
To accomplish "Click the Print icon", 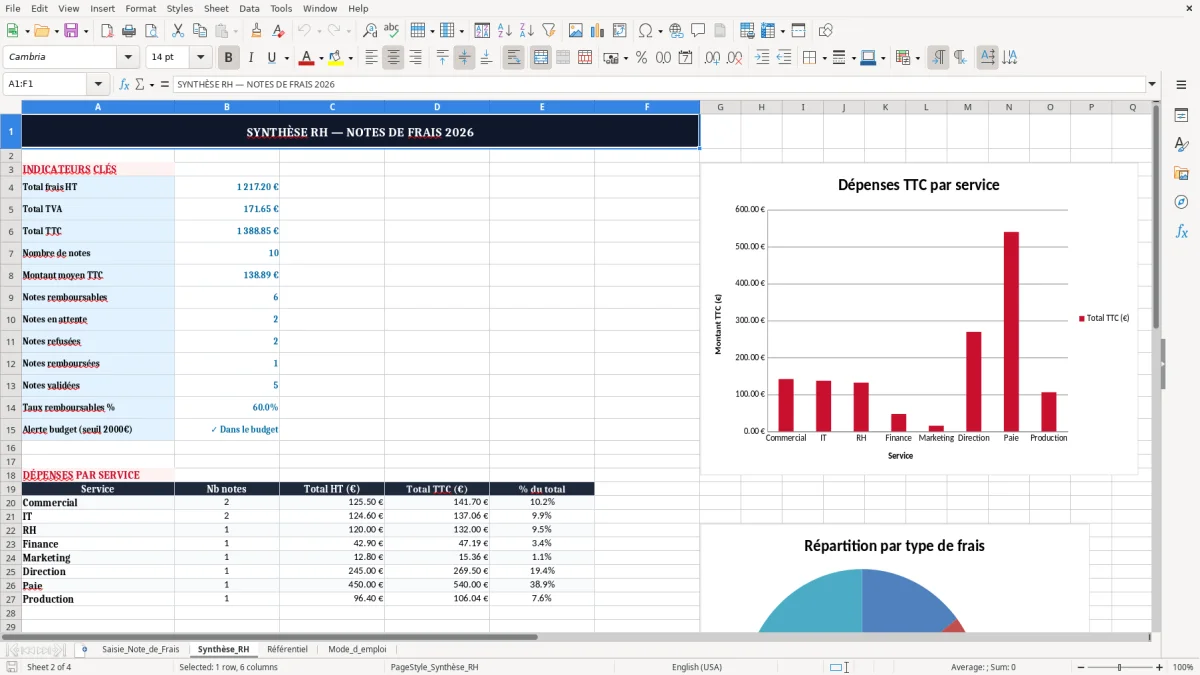I will (x=127, y=31).
